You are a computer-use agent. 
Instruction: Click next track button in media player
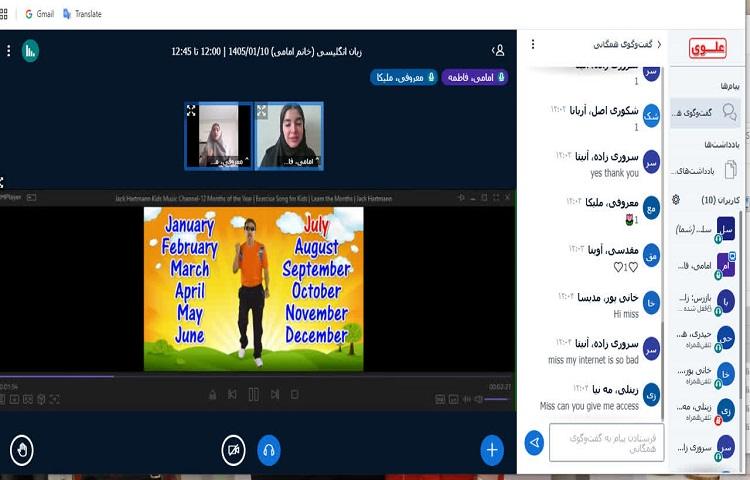coord(275,394)
